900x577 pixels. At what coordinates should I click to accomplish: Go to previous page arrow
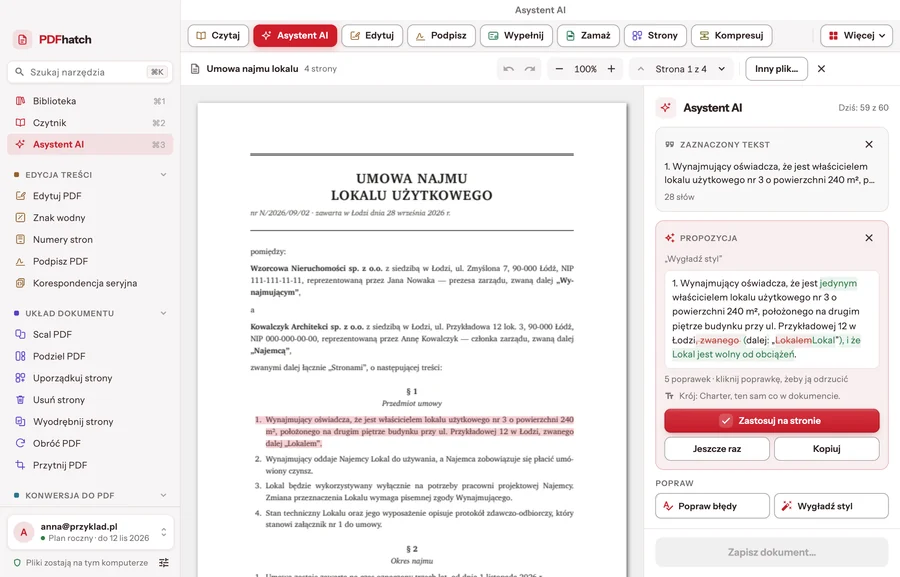[641, 69]
